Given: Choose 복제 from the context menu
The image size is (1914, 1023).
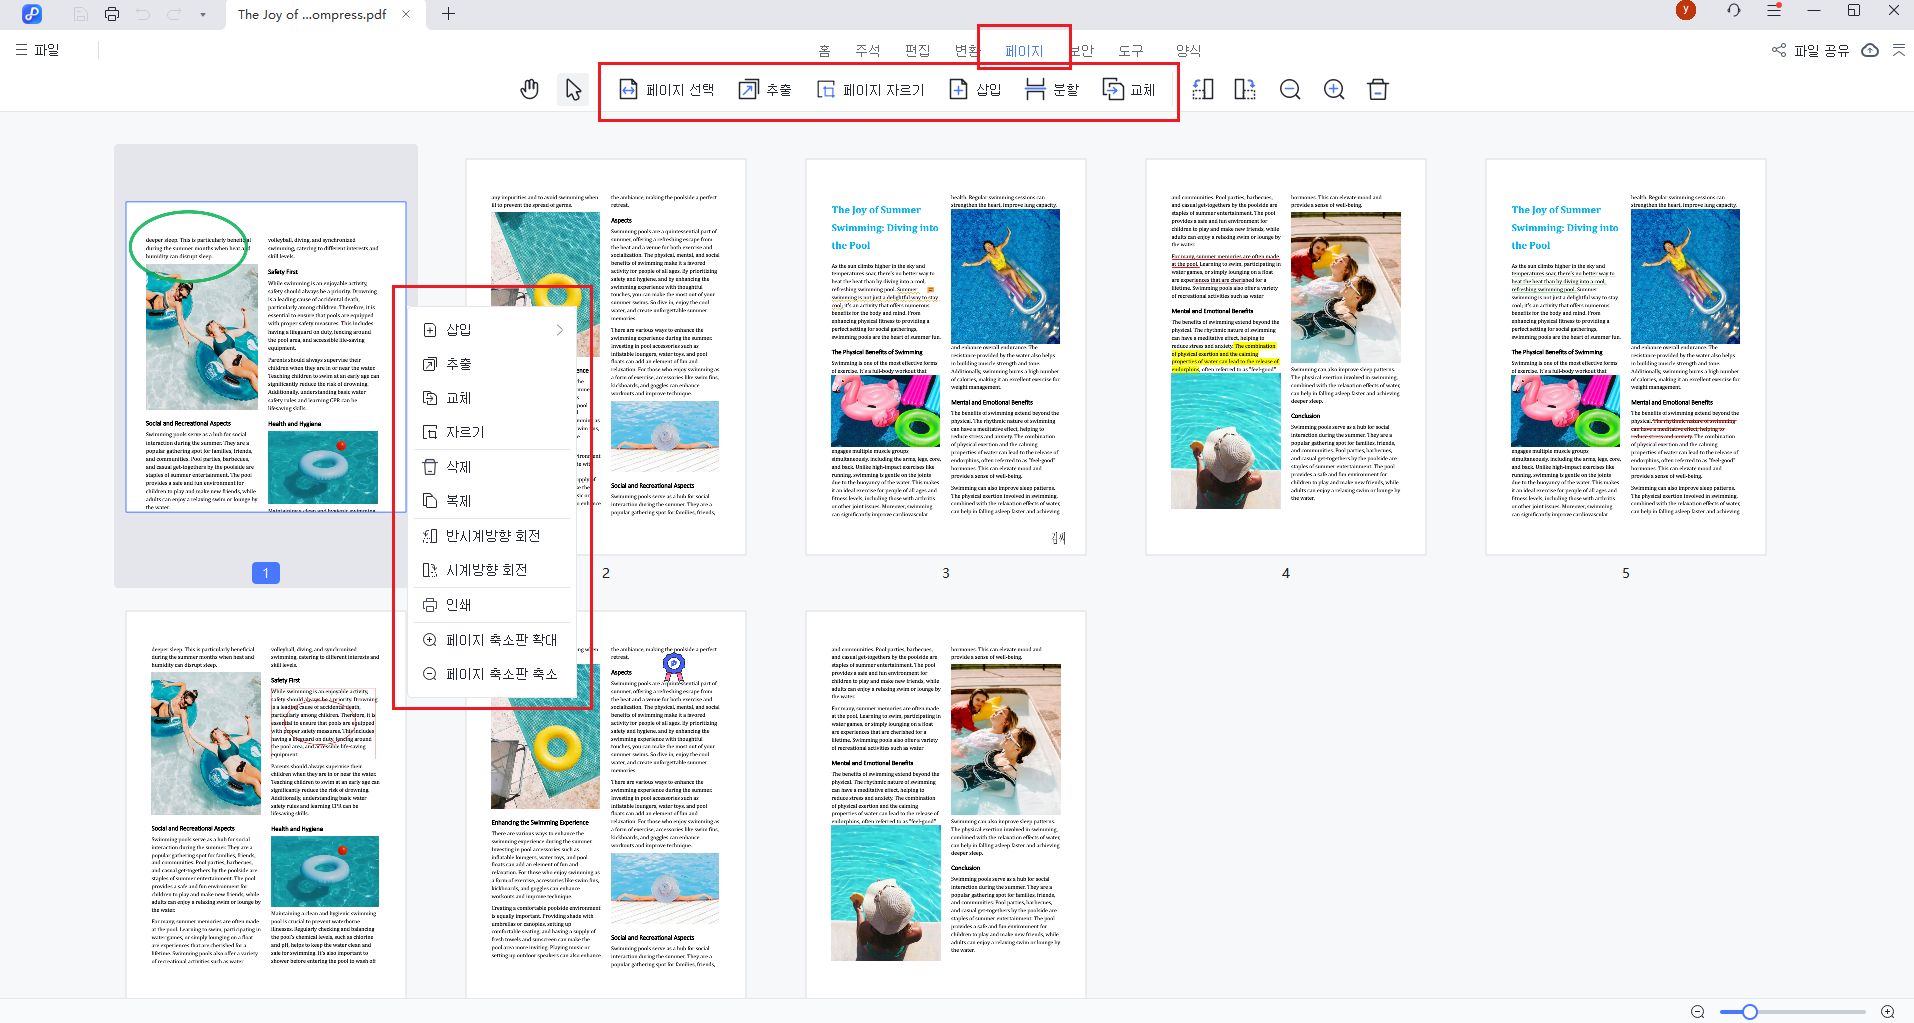Looking at the screenshot, I should tap(459, 501).
